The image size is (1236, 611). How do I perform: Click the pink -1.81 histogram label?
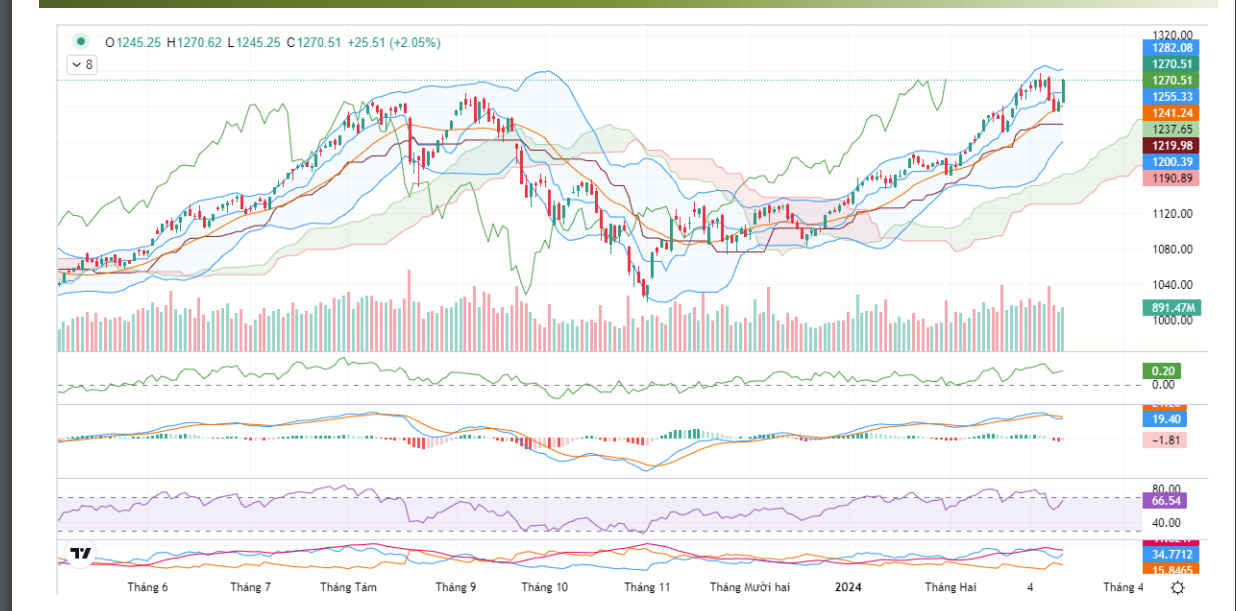1164,440
